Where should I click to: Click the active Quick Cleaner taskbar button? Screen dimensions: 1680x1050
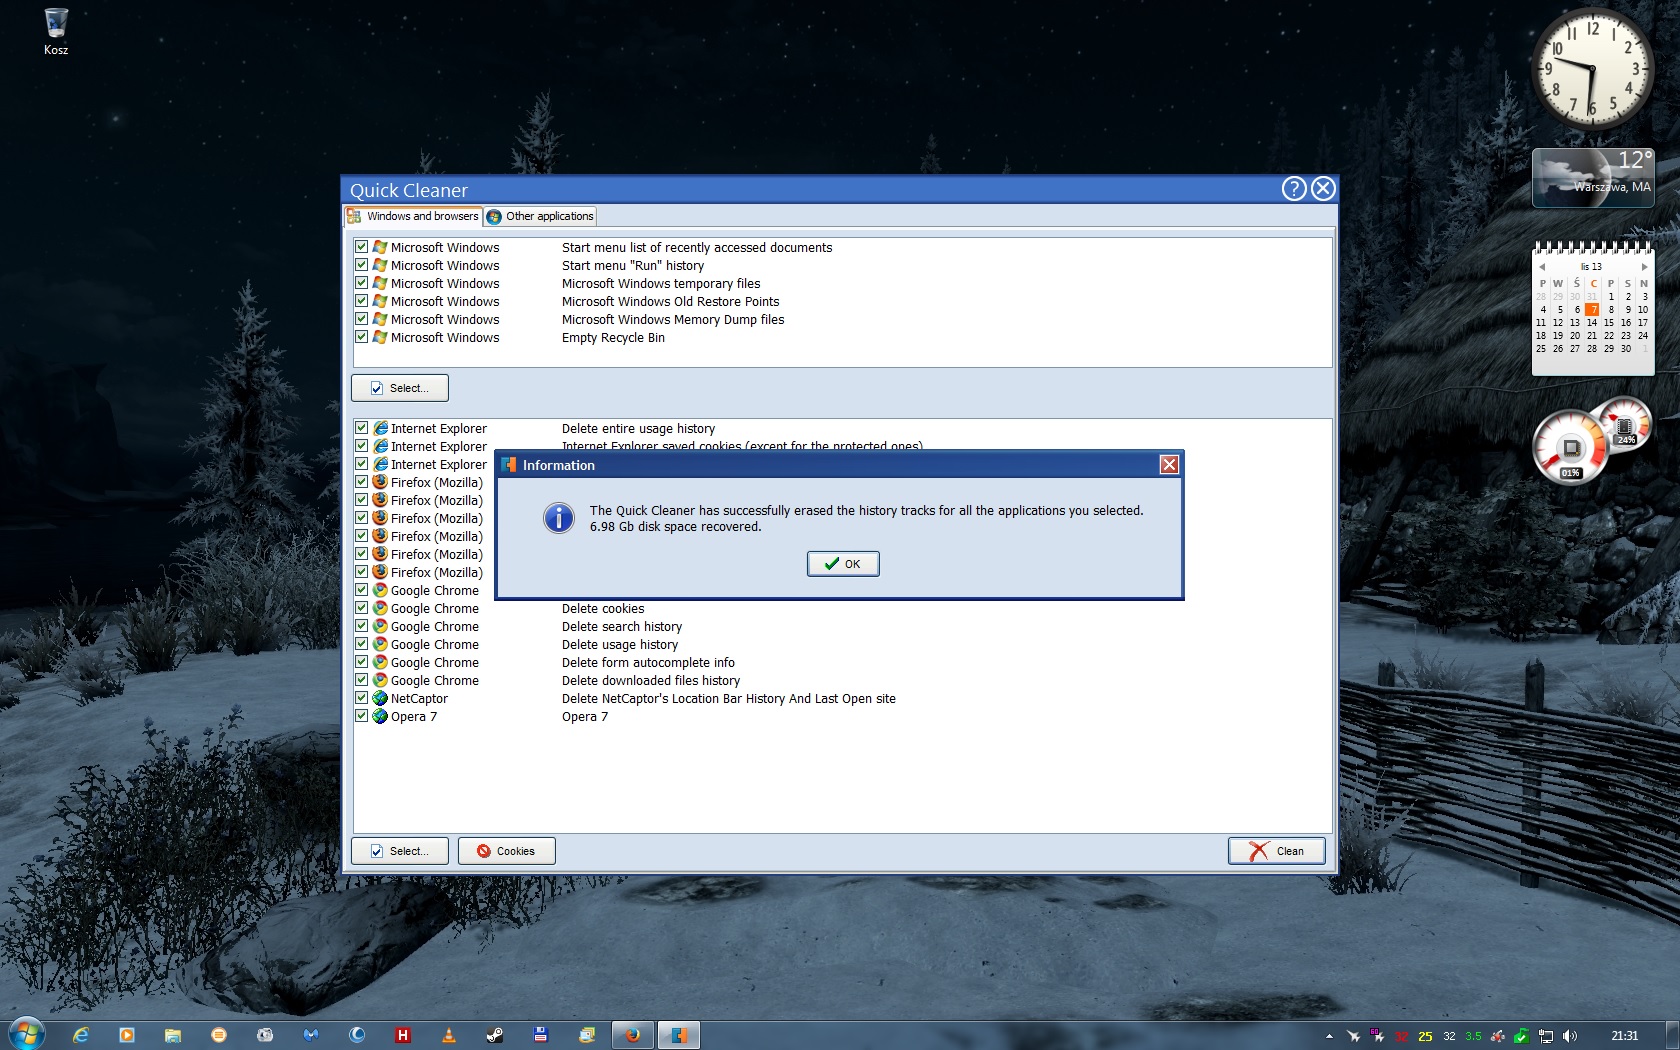679,1035
